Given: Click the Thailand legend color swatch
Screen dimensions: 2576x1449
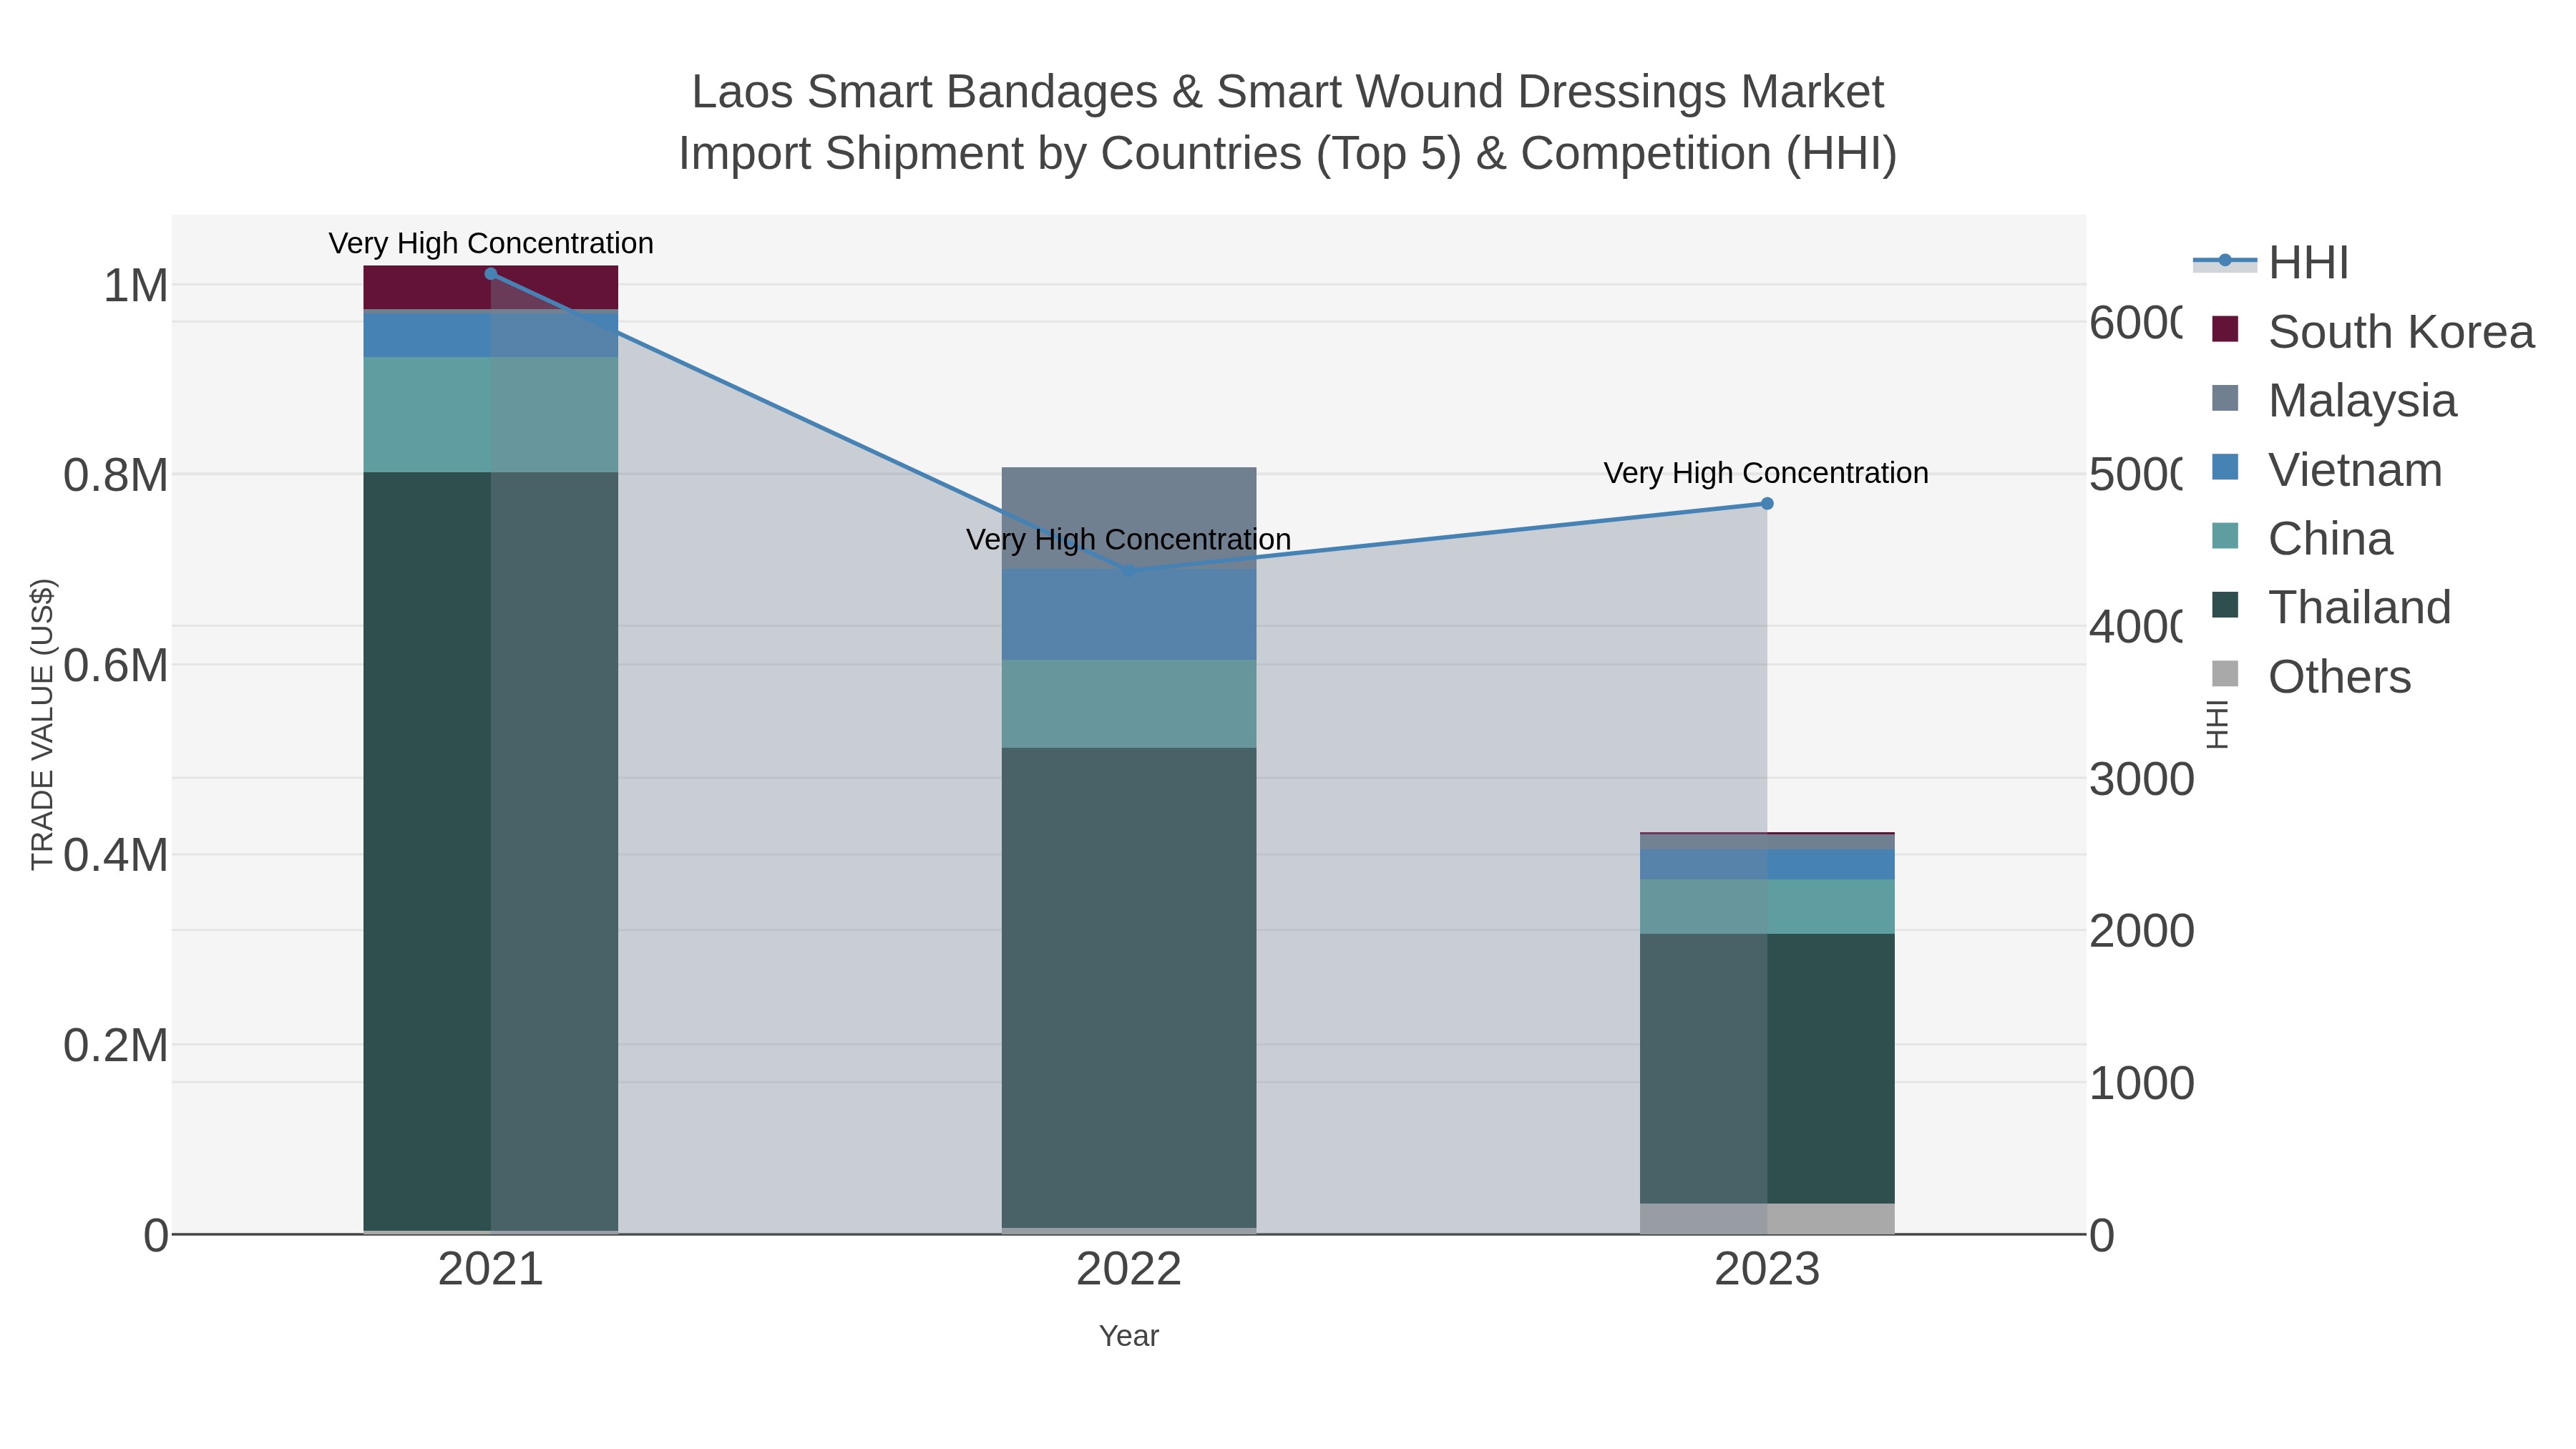Looking at the screenshot, I should coord(2225,605).
